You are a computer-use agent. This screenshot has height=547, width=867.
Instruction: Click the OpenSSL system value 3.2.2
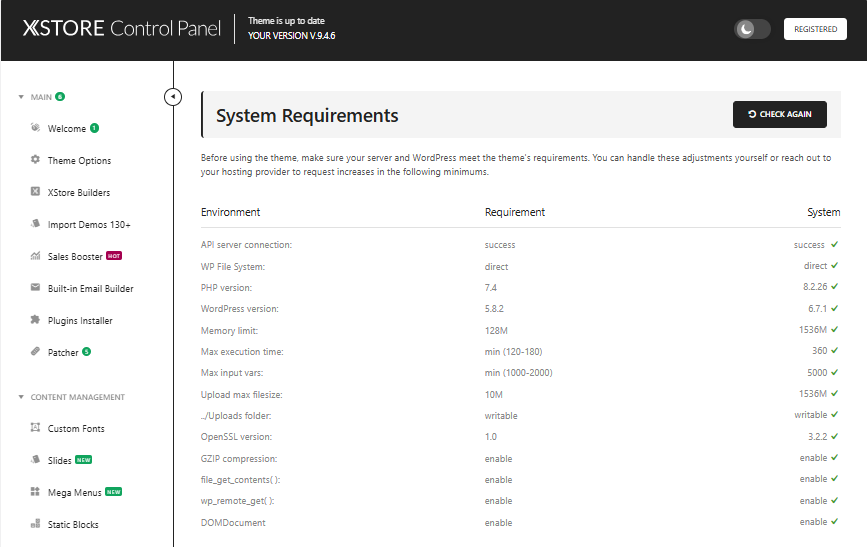(817, 436)
